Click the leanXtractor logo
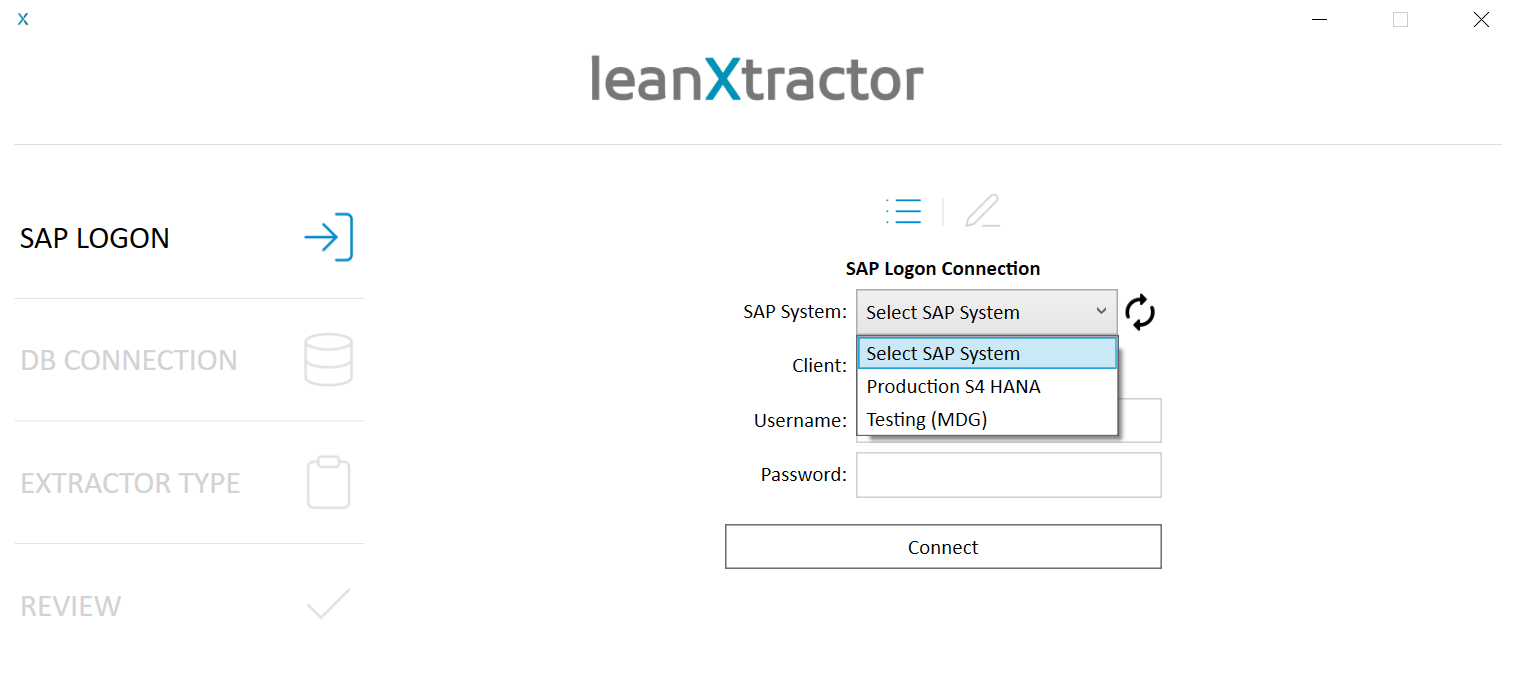 (x=757, y=78)
